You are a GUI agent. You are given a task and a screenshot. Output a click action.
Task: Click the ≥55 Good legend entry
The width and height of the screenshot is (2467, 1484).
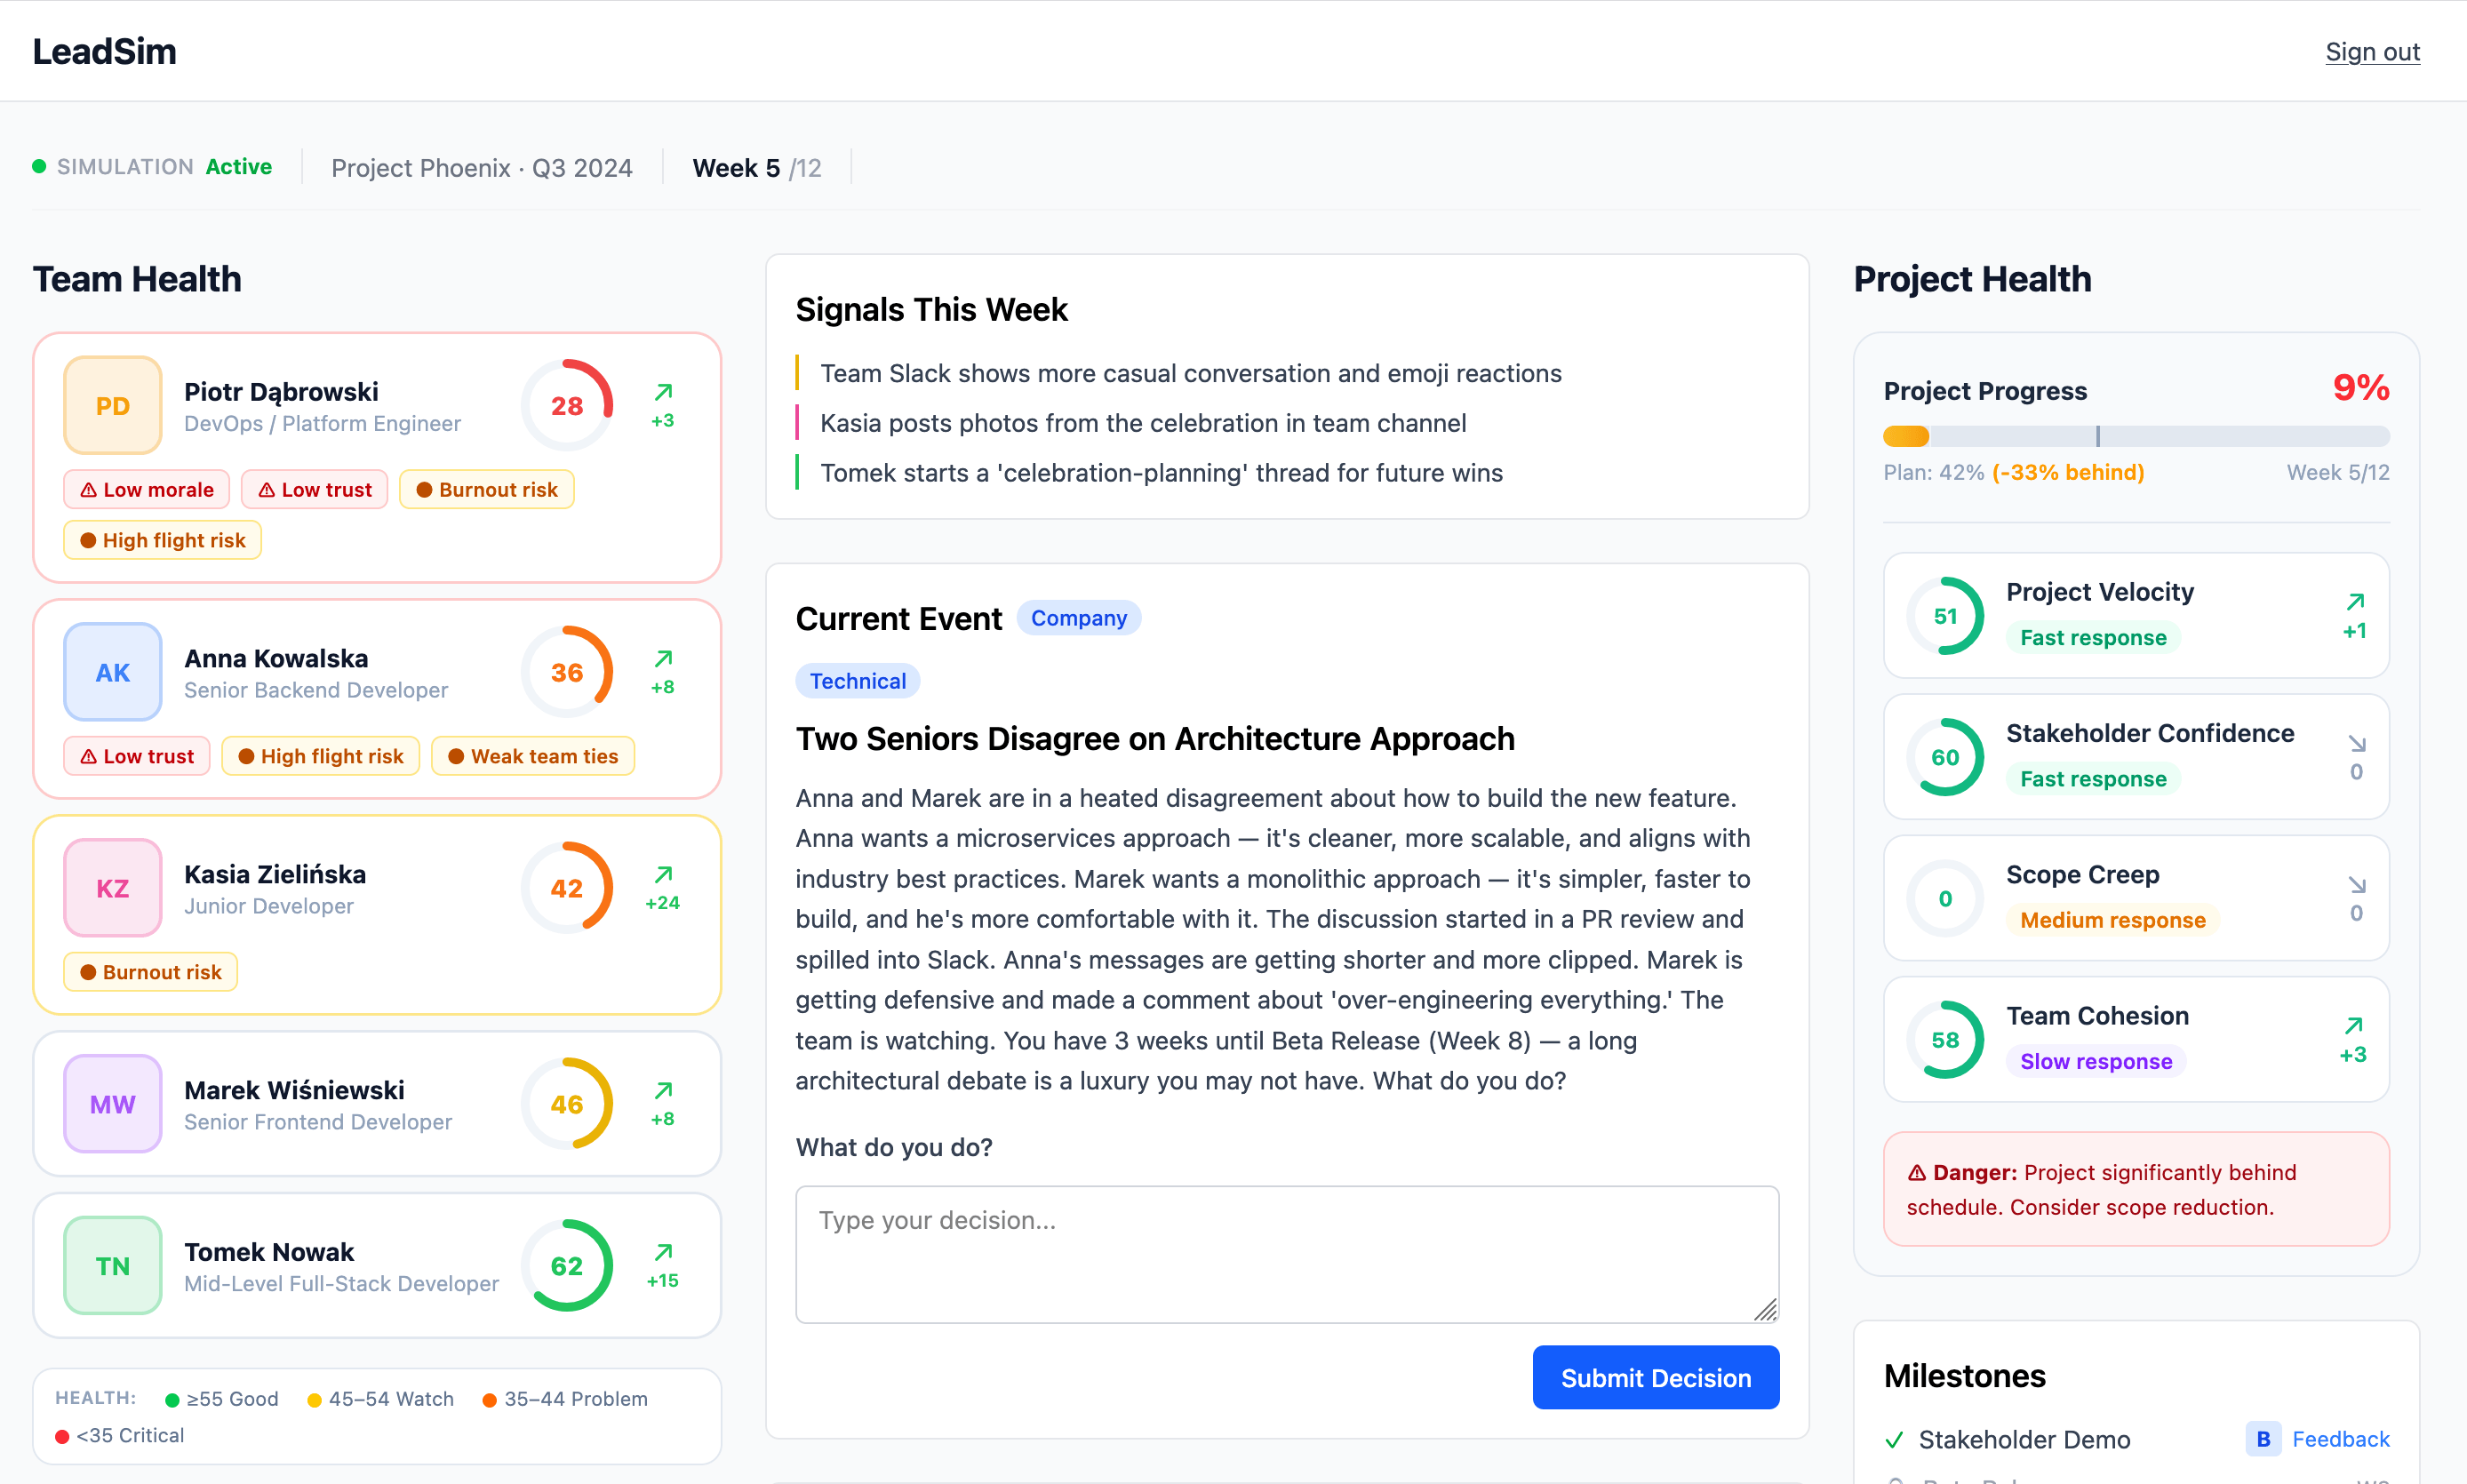(x=222, y=1399)
